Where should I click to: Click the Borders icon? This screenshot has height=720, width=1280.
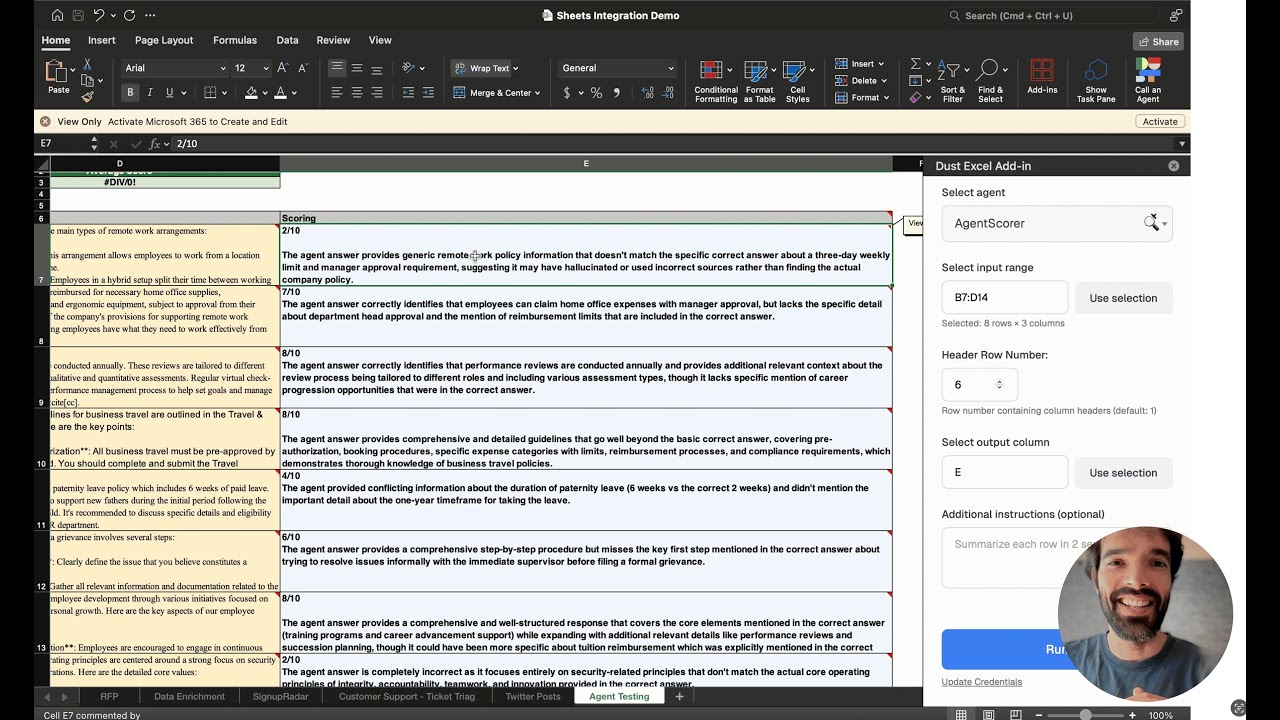pyautogui.click(x=210, y=93)
